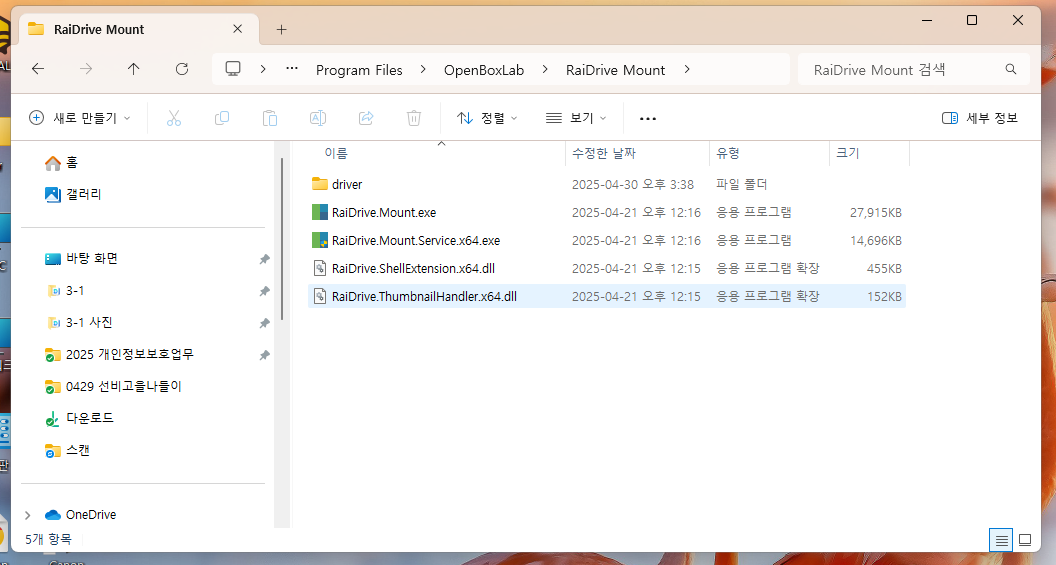Expand chevron after Program Files breadcrumb
The image size is (1056, 565).
(423, 69)
